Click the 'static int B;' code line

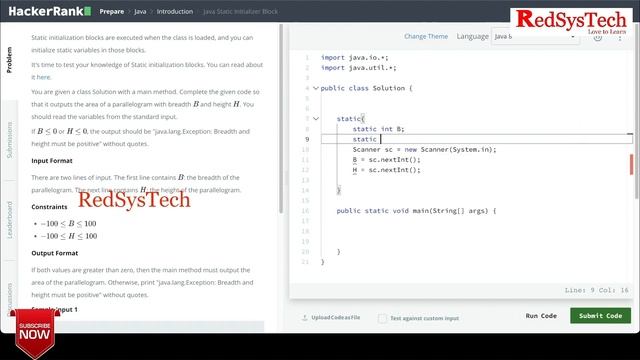[378, 129]
